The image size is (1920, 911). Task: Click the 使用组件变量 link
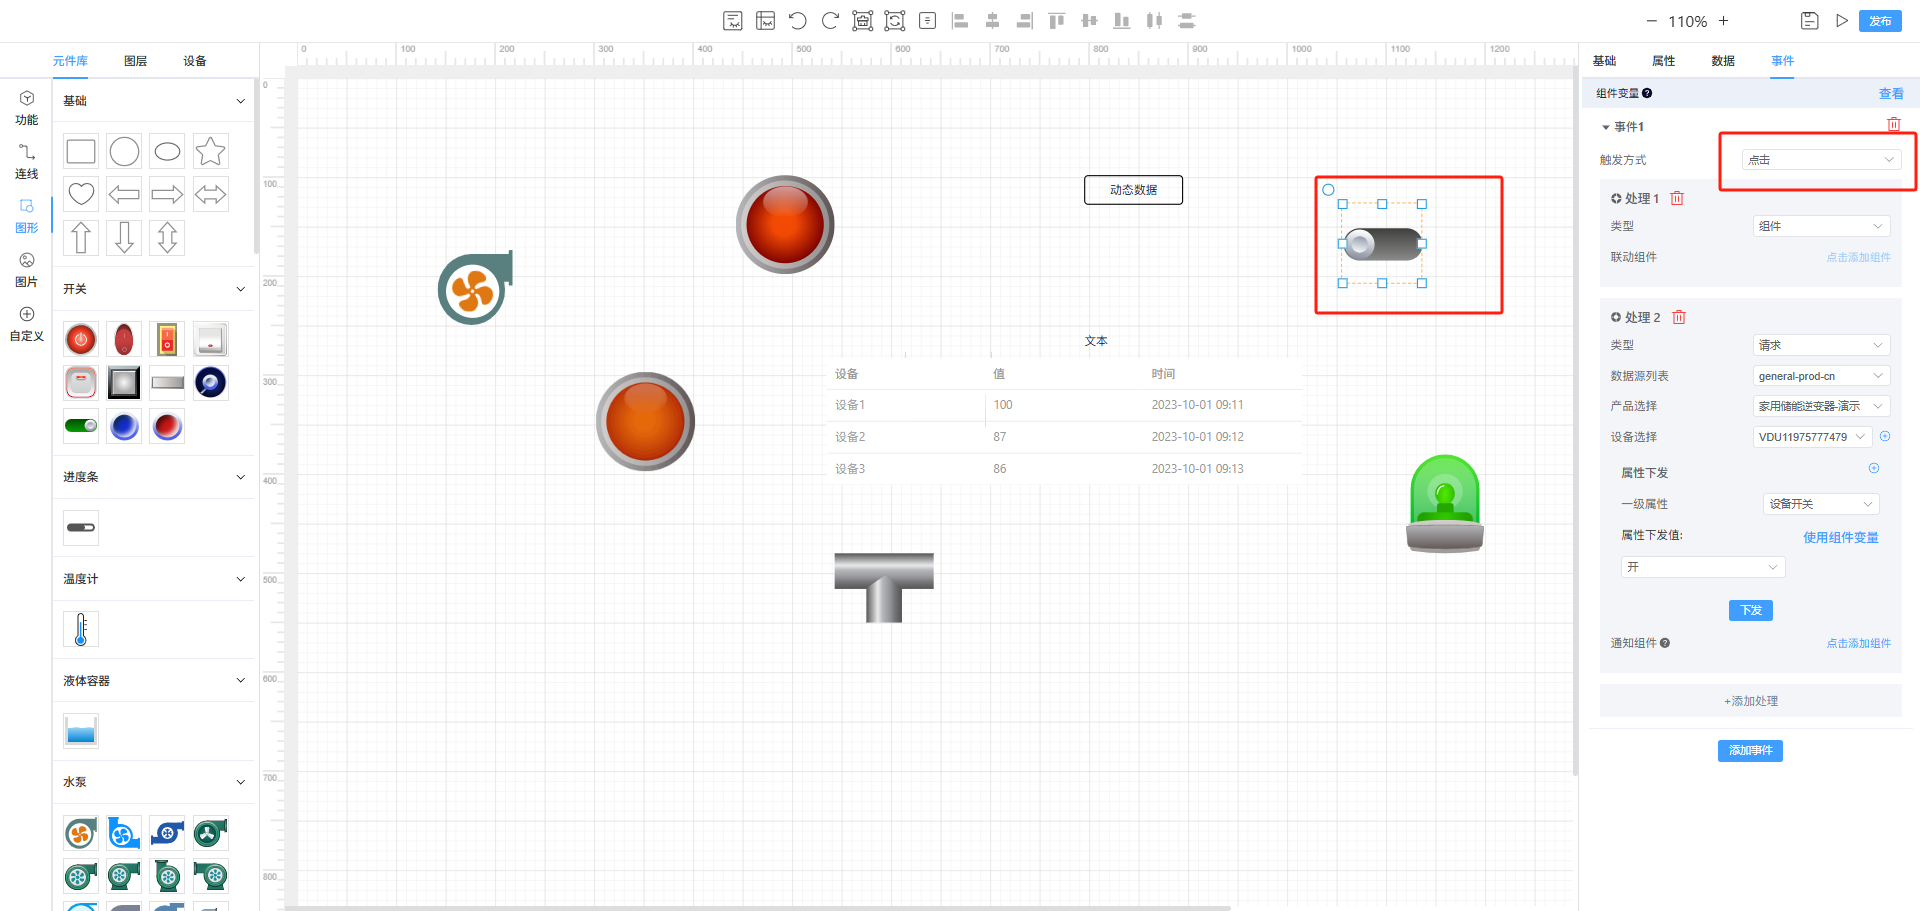point(1840,538)
